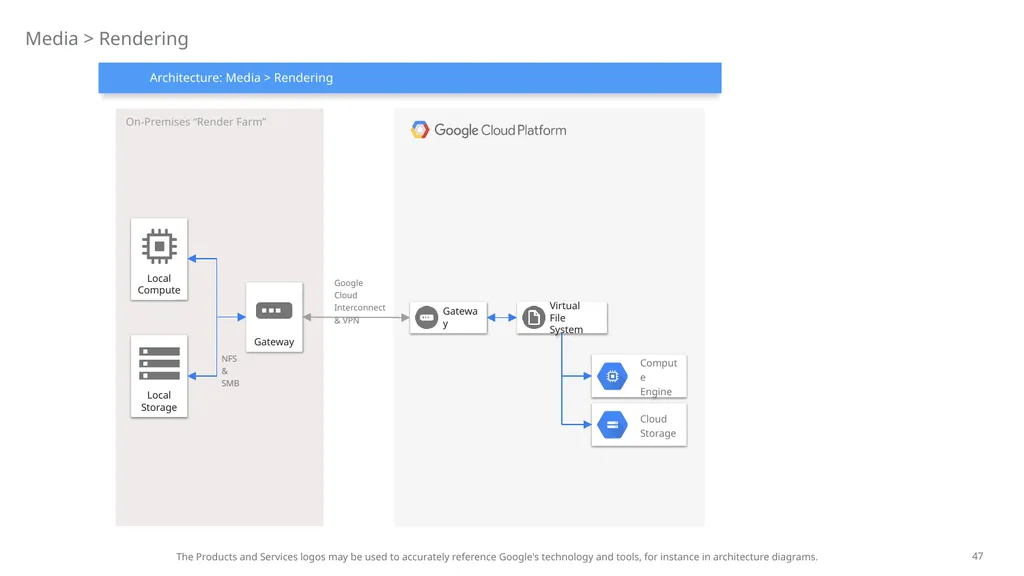
Task: Select the cloud 'Gateway' wrapped label text
Action: pos(460,317)
